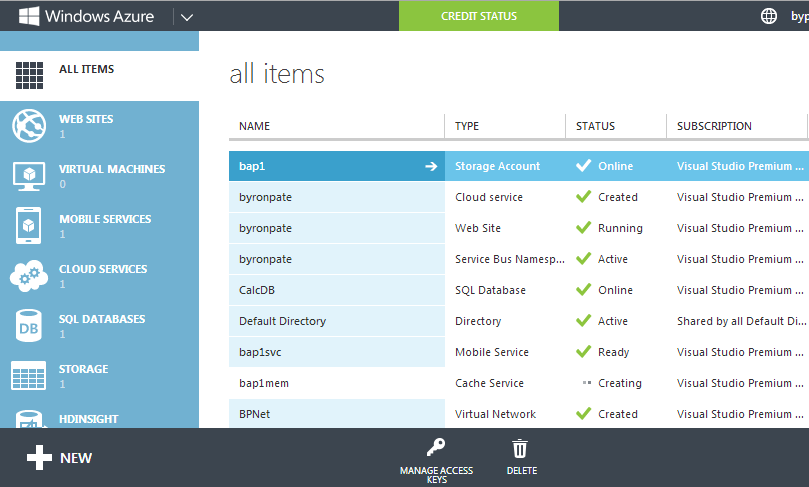Screen dimensions: 809x487
Task: Click the SQL Databases DB icon
Action: tap(29, 326)
